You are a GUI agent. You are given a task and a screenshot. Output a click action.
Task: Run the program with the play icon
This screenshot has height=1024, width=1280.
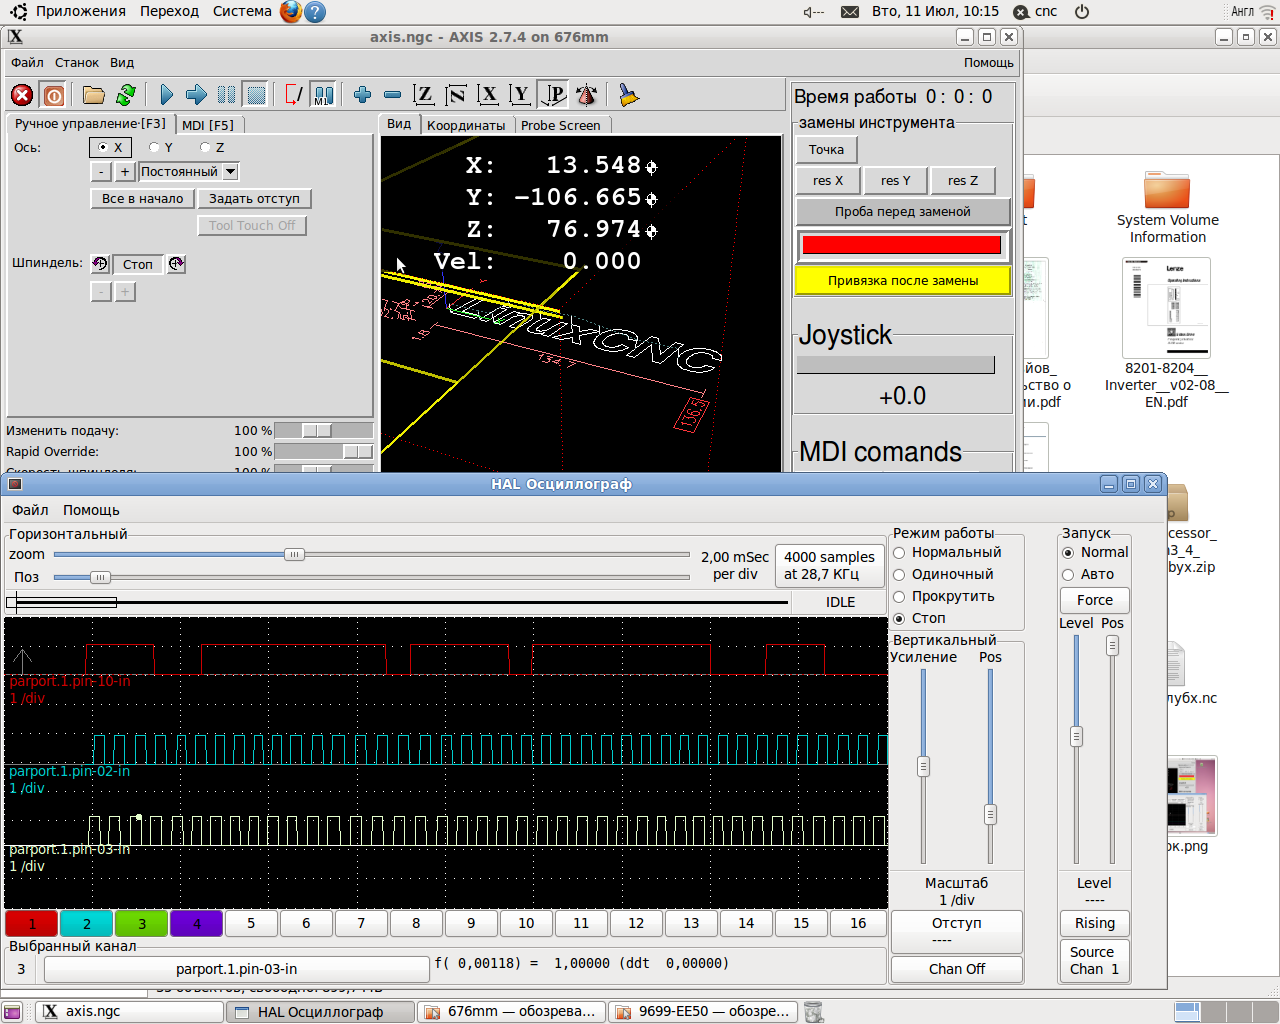[166, 95]
